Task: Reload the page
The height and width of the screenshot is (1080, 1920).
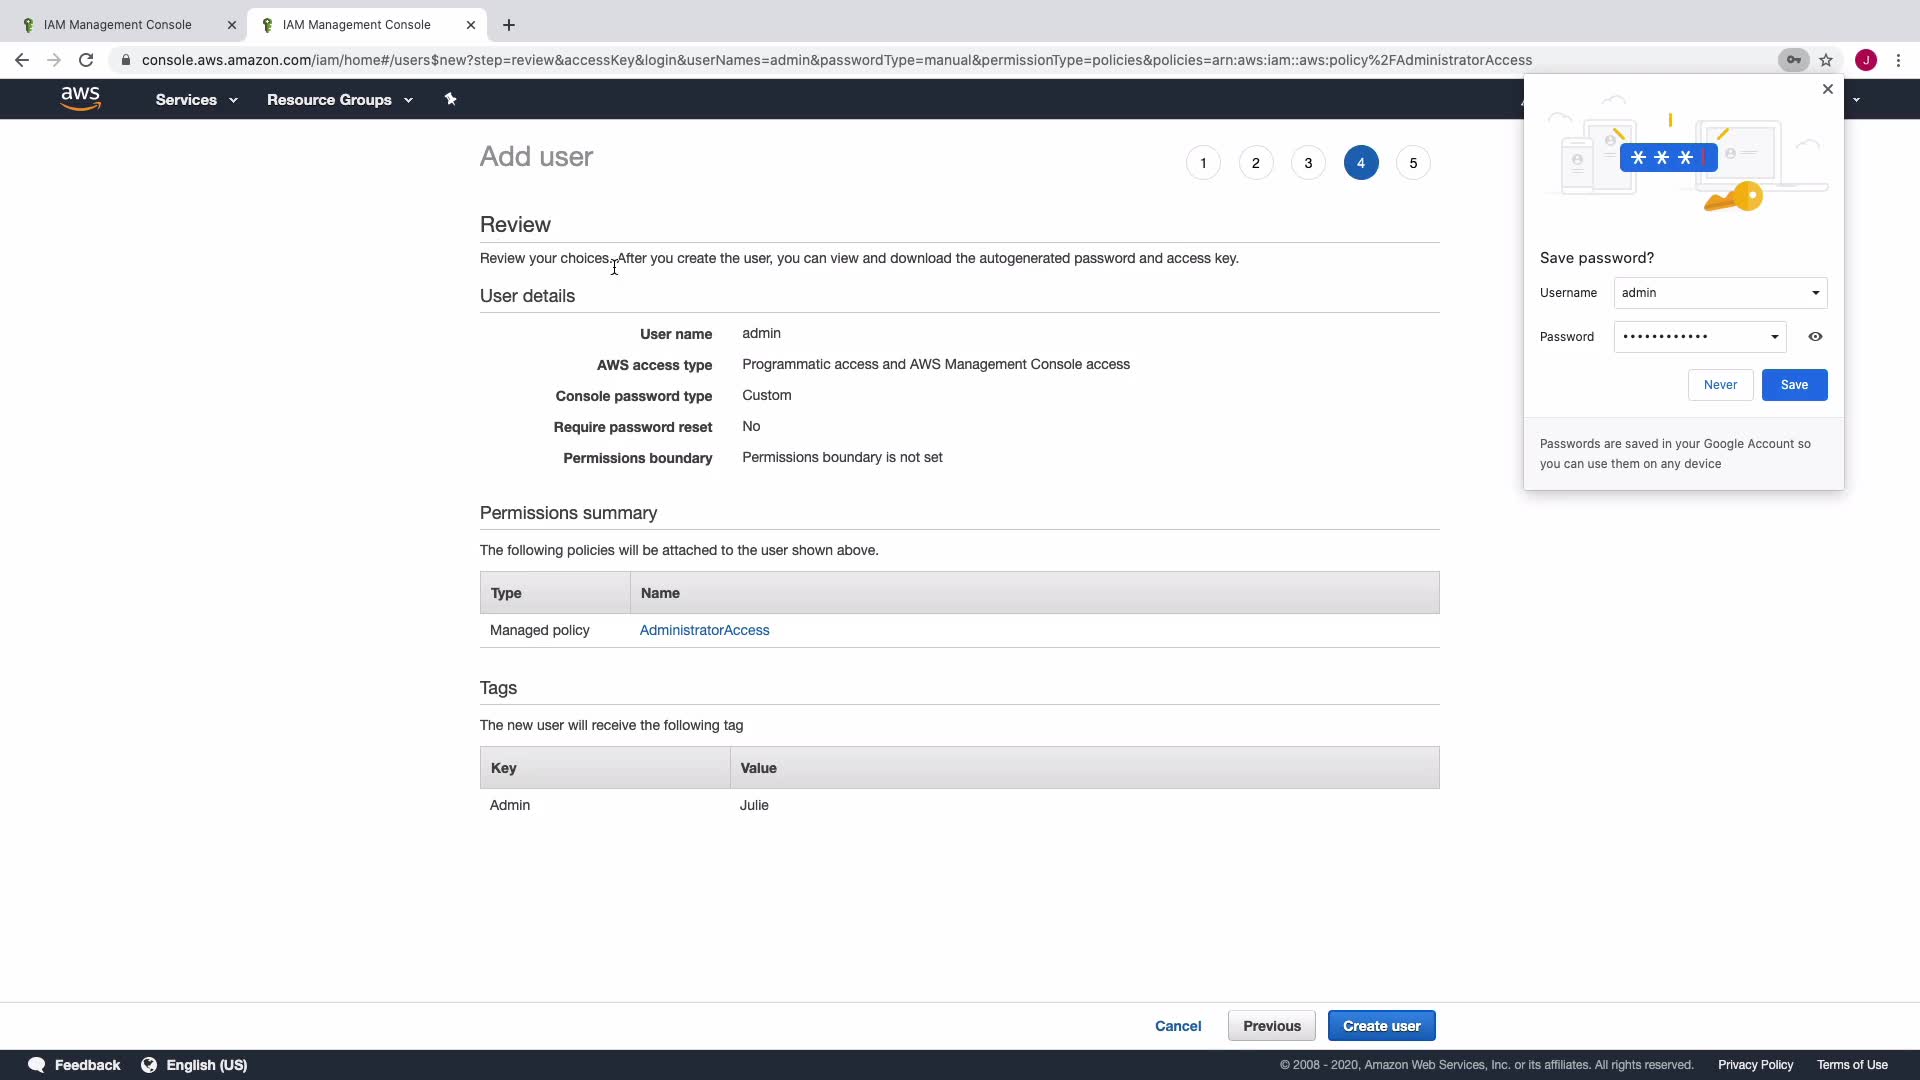Action: (86, 60)
